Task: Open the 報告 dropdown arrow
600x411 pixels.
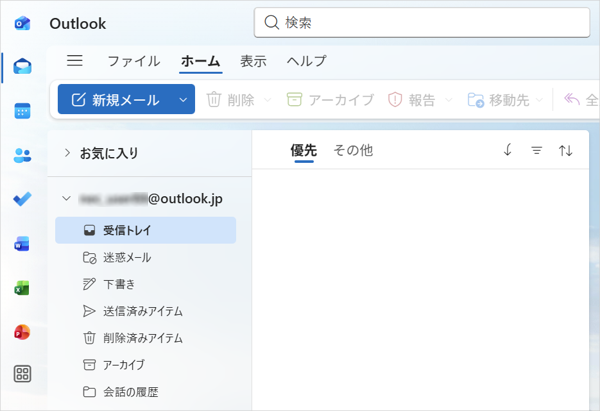Action: pos(448,100)
